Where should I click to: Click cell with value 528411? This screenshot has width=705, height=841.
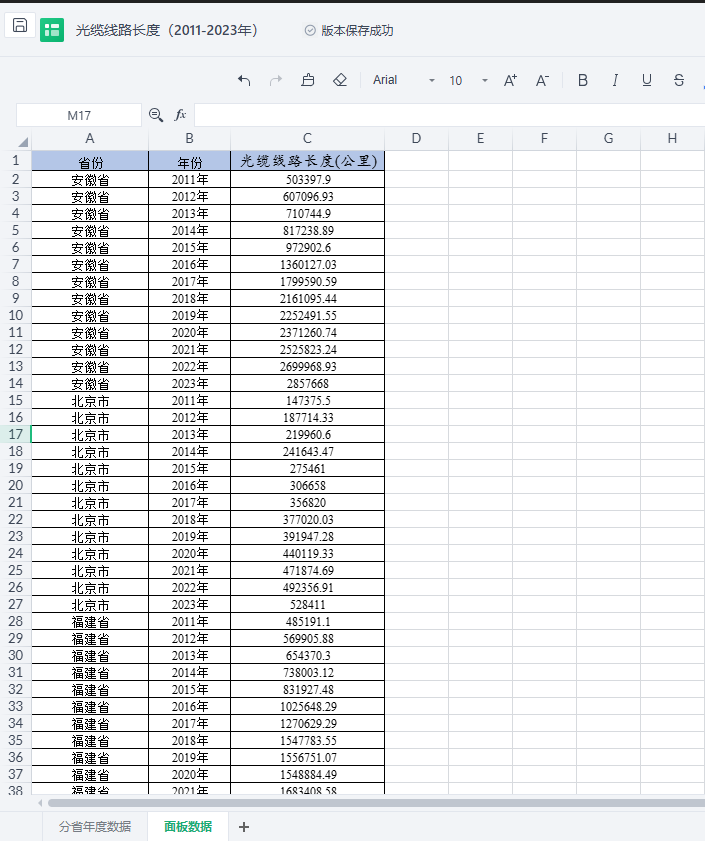click(x=307, y=604)
